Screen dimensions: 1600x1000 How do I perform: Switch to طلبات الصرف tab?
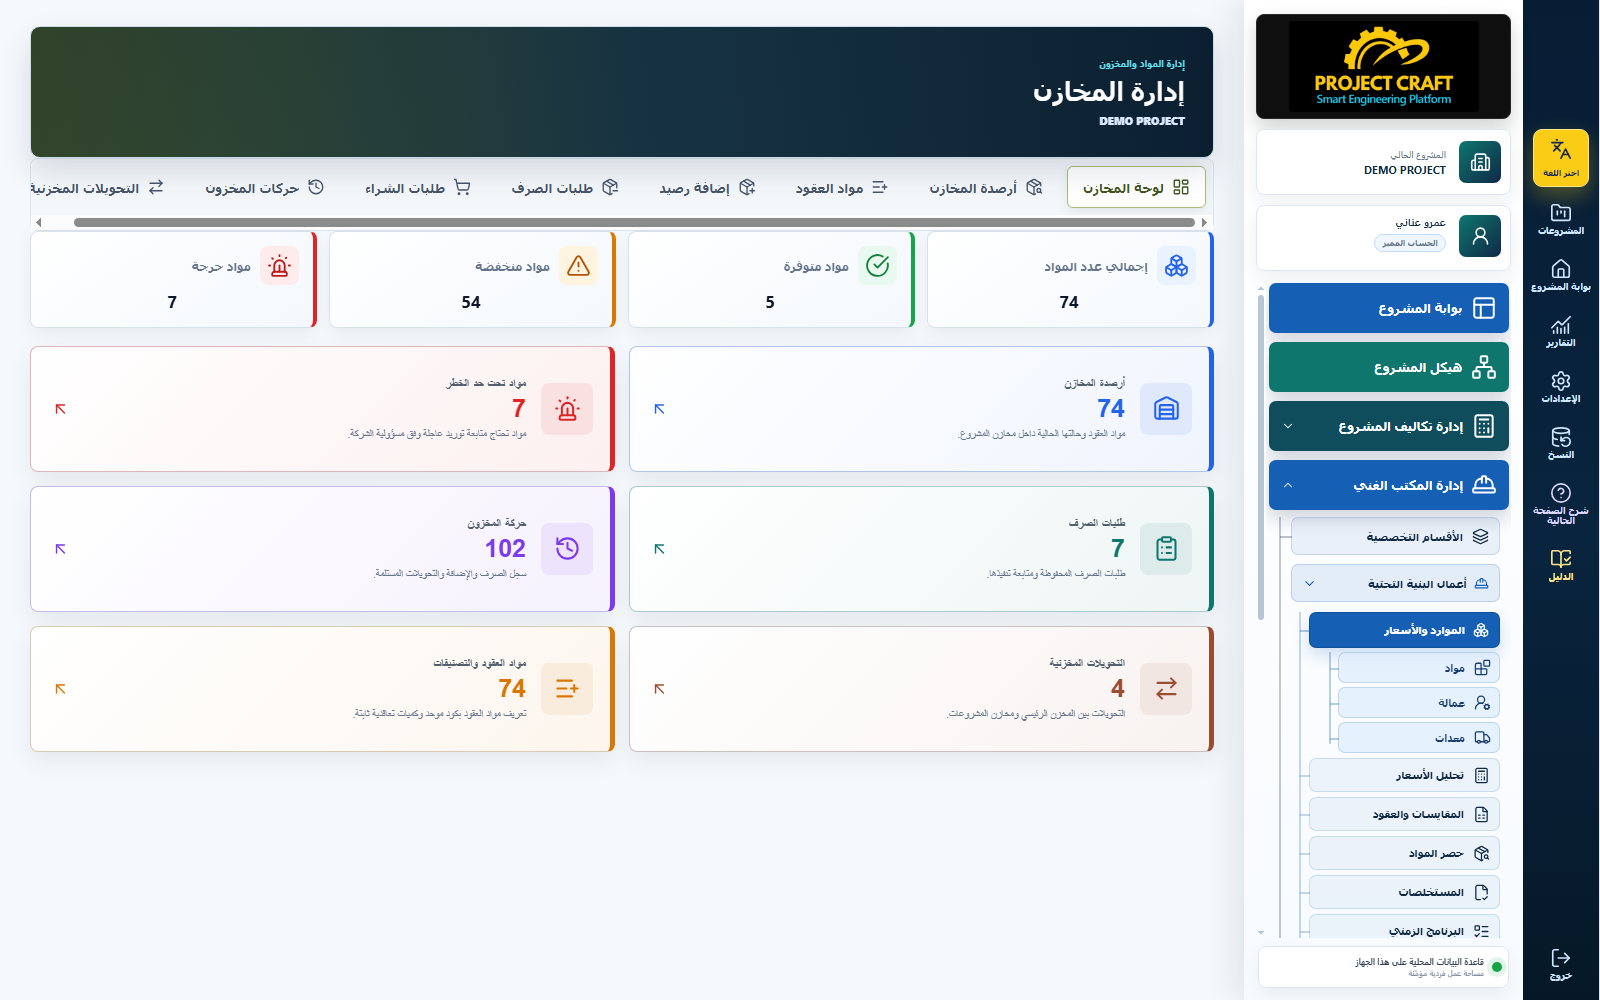(565, 187)
